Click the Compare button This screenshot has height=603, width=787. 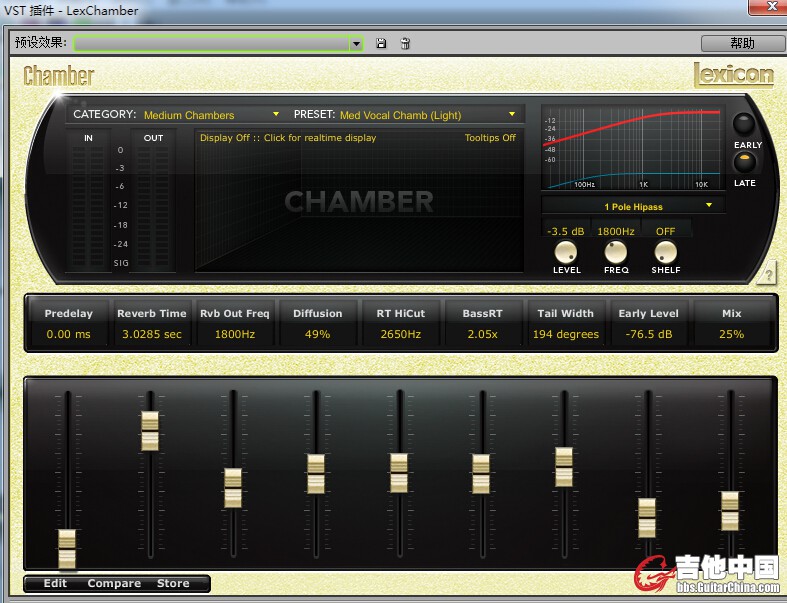(114, 583)
